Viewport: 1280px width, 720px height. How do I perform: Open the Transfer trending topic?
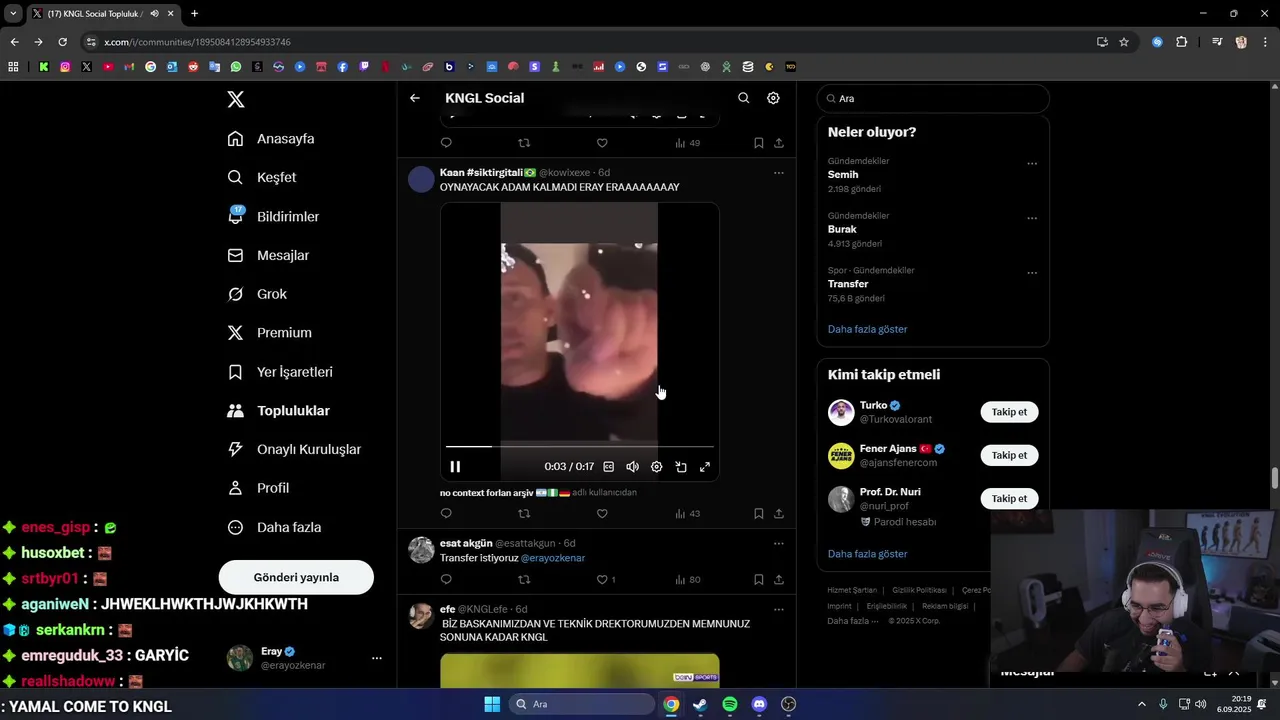848,284
